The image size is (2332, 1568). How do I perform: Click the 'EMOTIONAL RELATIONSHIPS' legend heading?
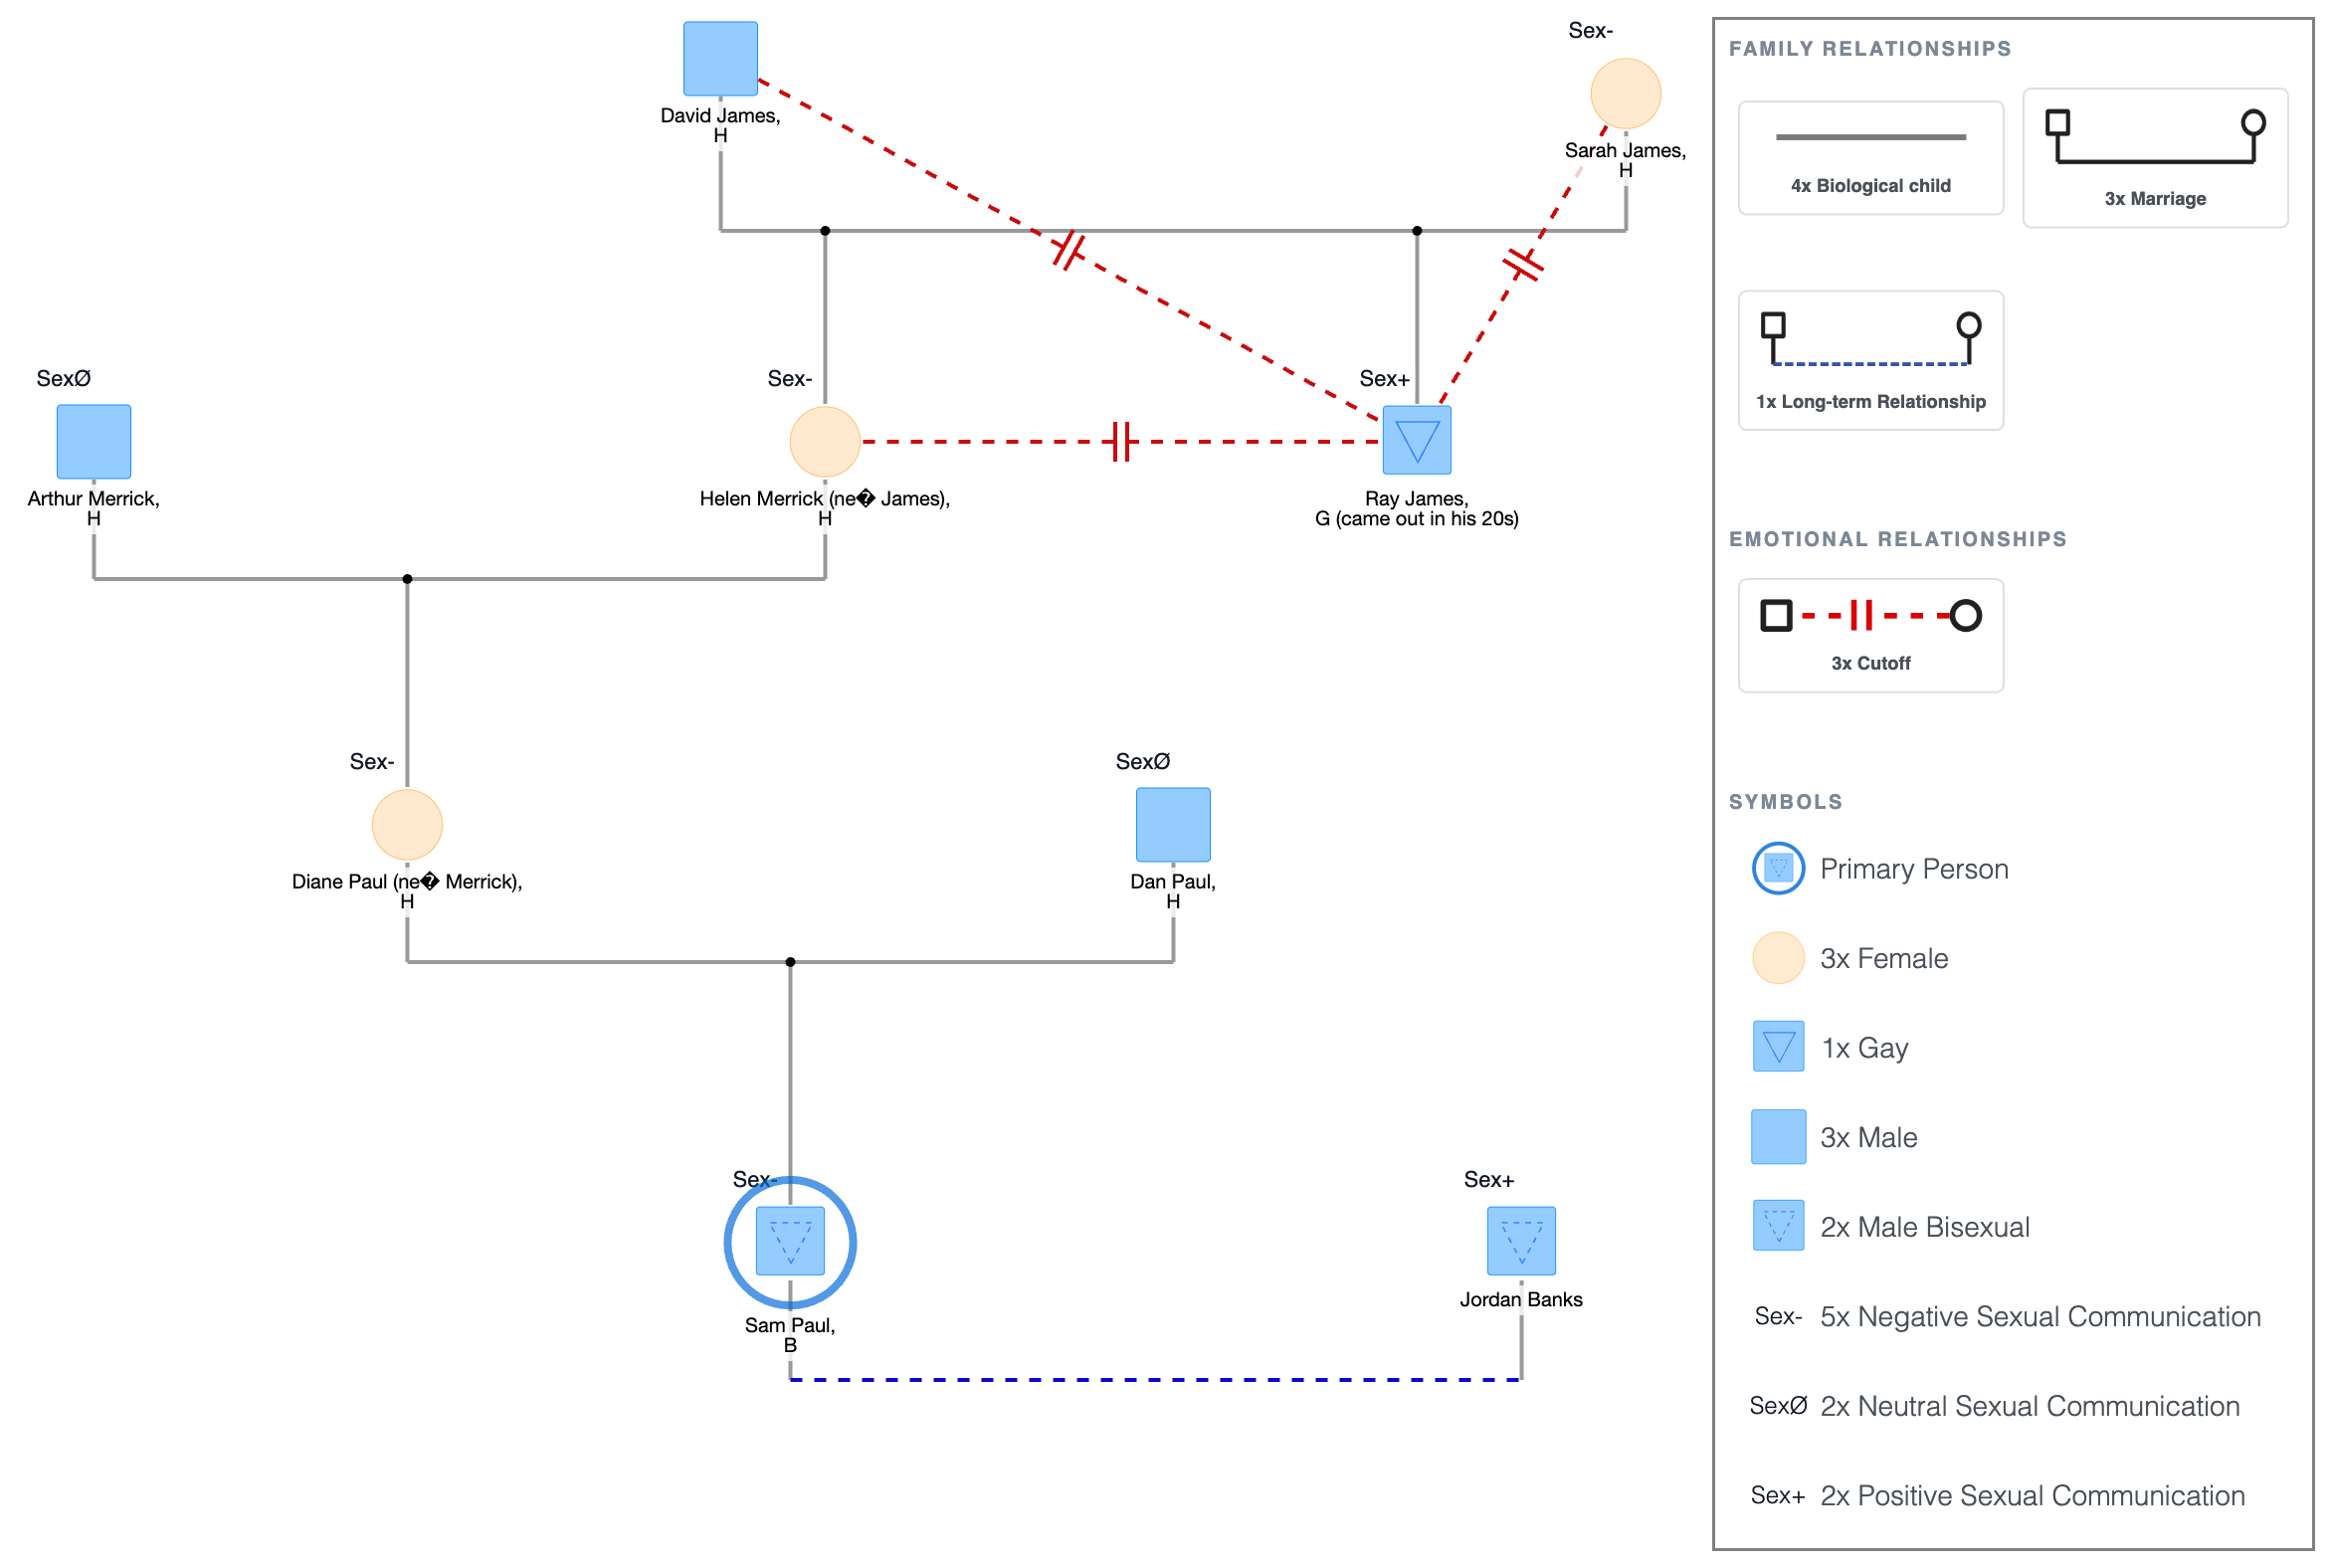click(1897, 539)
